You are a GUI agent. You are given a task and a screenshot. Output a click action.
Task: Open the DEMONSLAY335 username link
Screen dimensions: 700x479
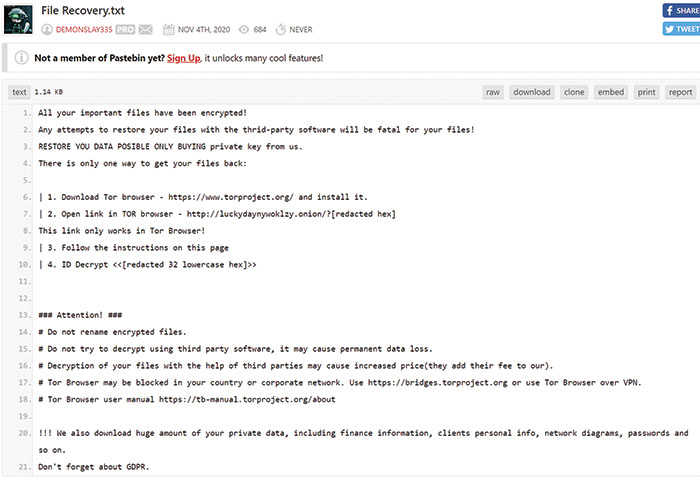click(84, 30)
